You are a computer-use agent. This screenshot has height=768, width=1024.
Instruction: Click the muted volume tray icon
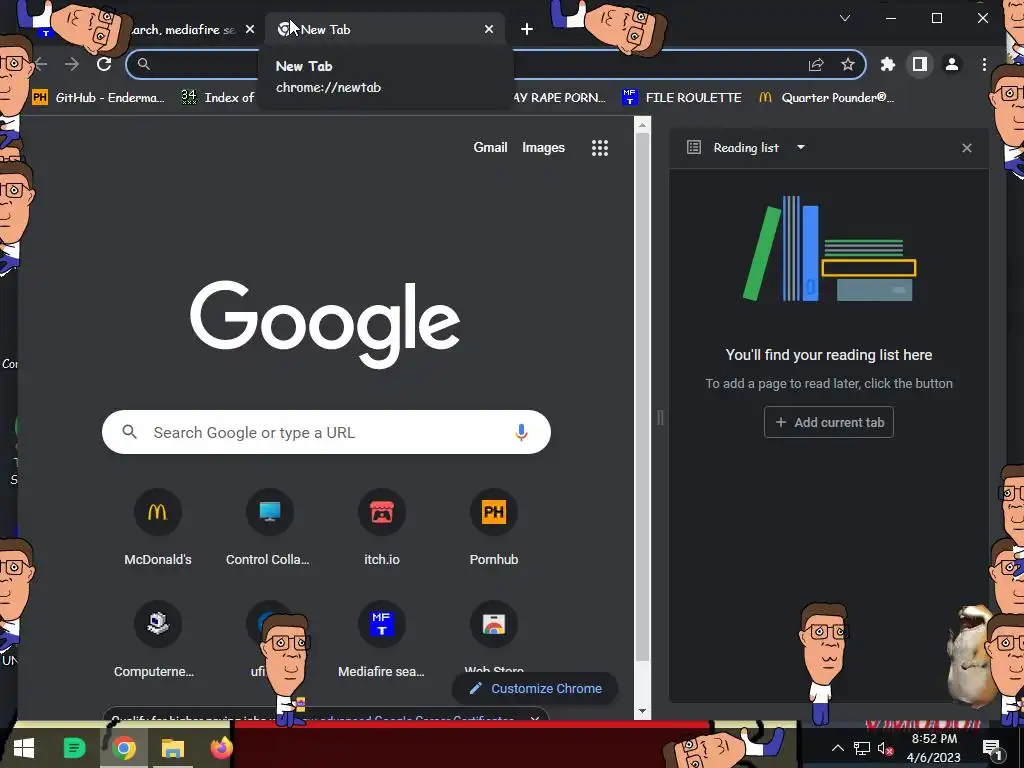coord(885,748)
